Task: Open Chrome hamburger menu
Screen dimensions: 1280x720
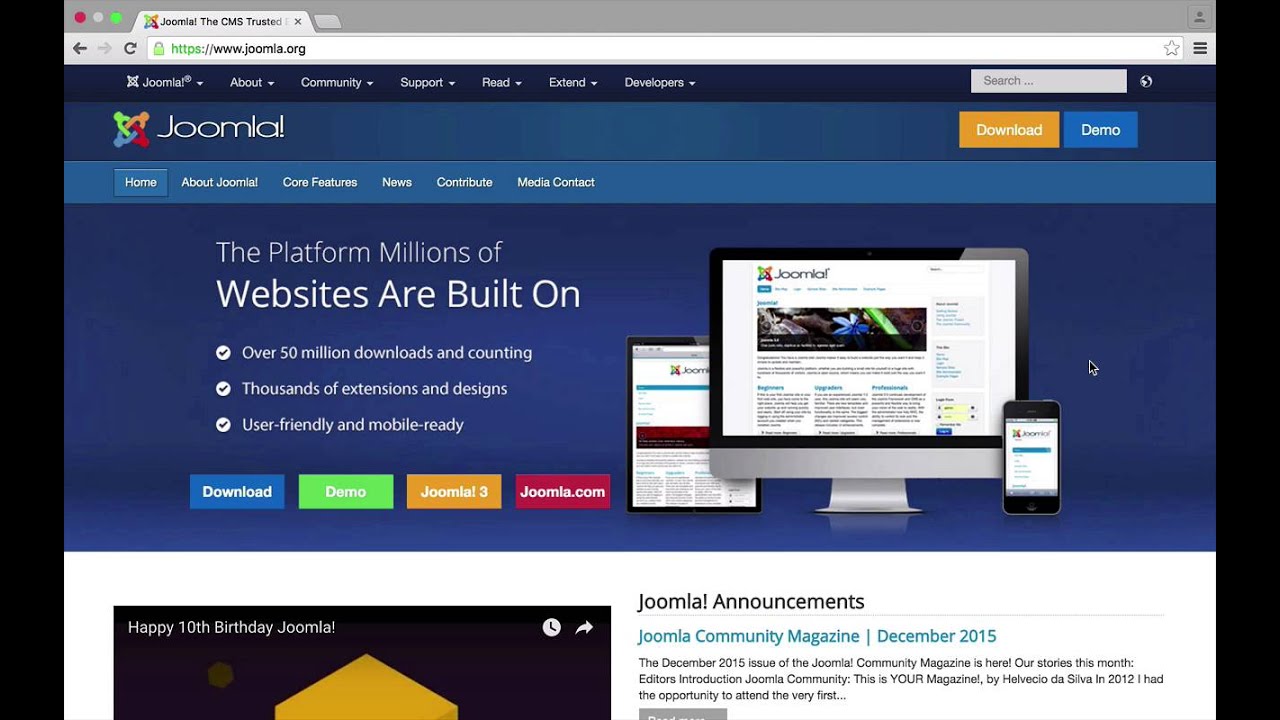Action: 1200,48
